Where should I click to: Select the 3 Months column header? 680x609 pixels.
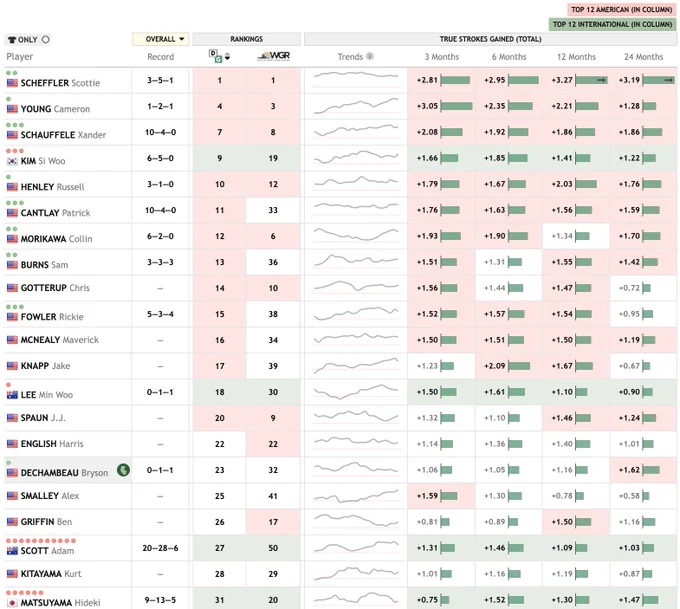(x=441, y=57)
